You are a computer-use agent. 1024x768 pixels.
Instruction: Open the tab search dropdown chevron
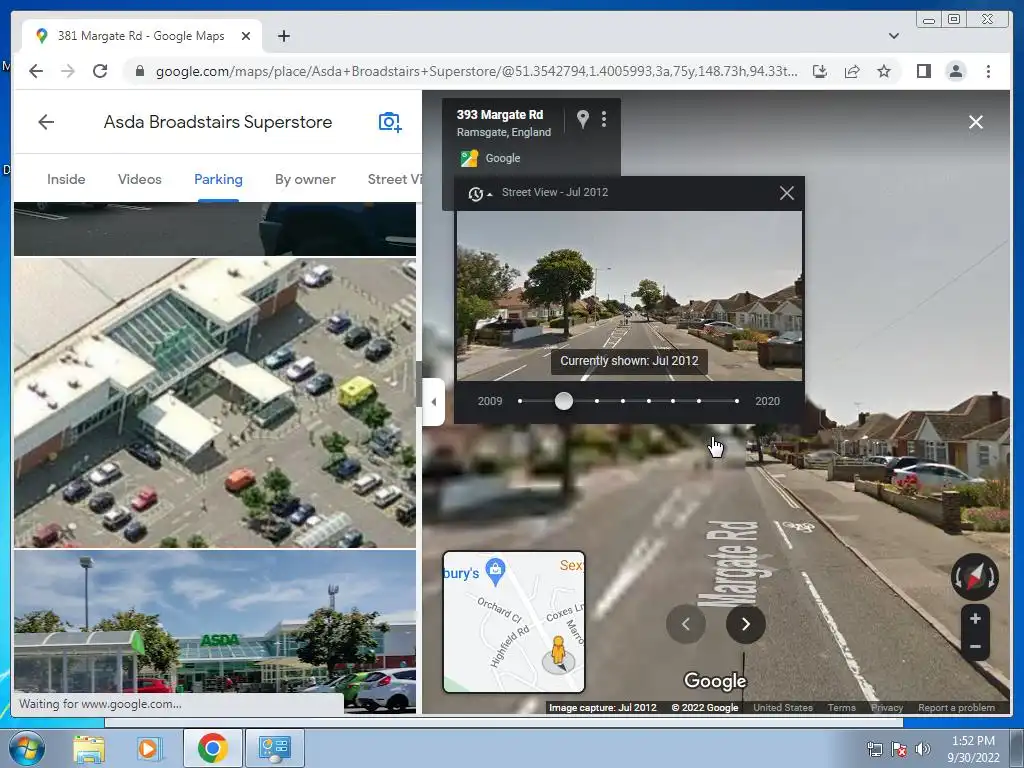893,36
